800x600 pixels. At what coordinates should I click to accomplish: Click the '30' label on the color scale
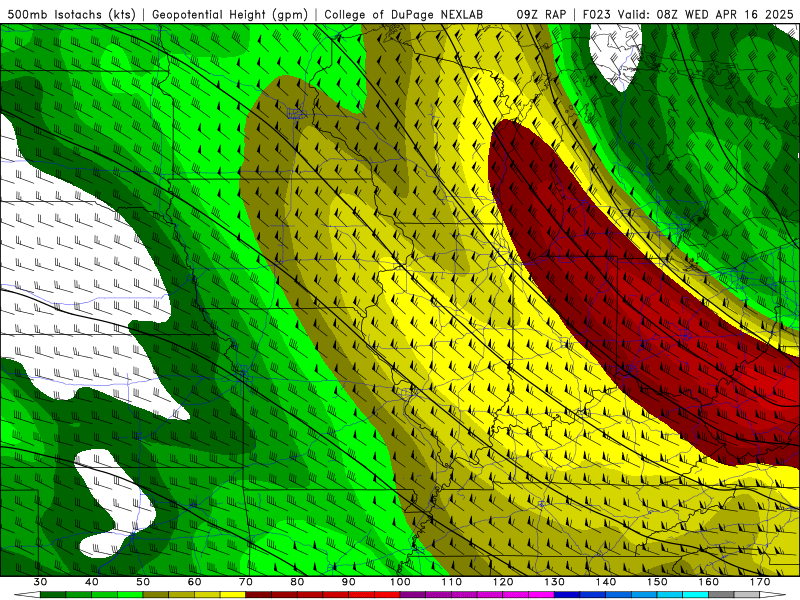point(40,582)
